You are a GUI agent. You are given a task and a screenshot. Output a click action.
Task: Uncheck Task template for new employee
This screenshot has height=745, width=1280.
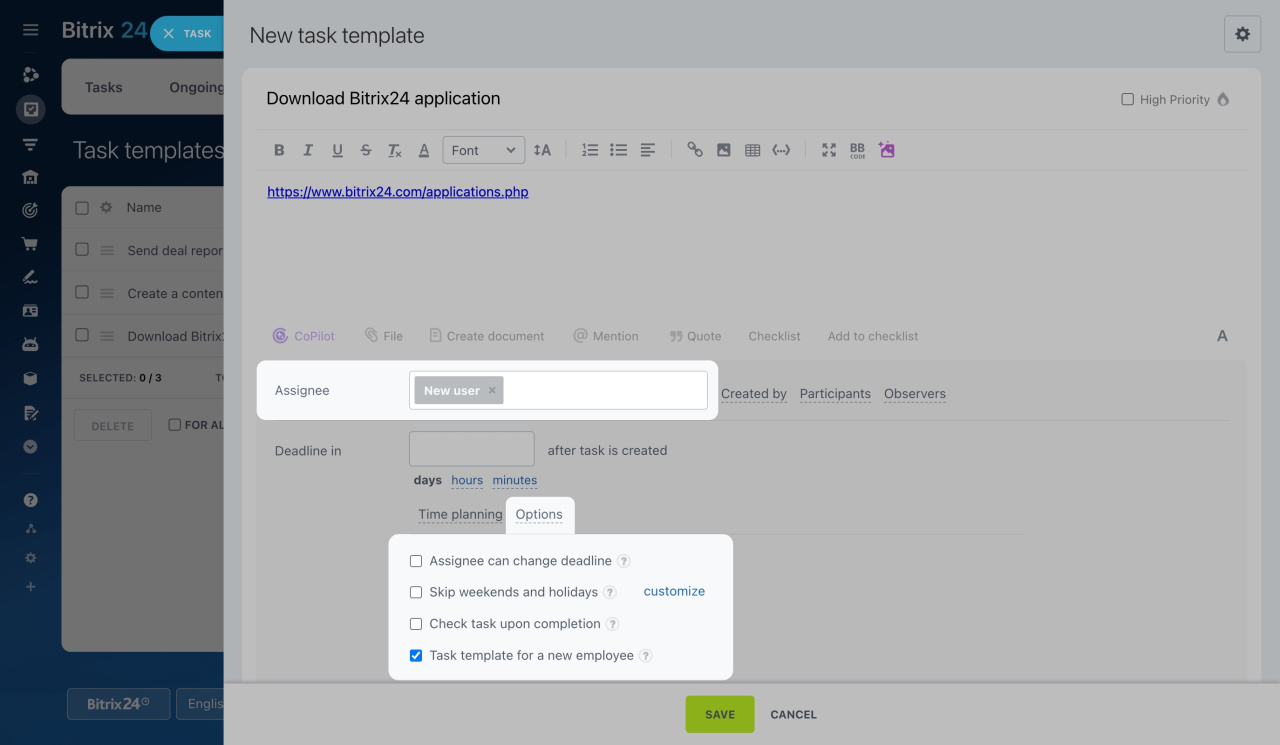pos(416,656)
